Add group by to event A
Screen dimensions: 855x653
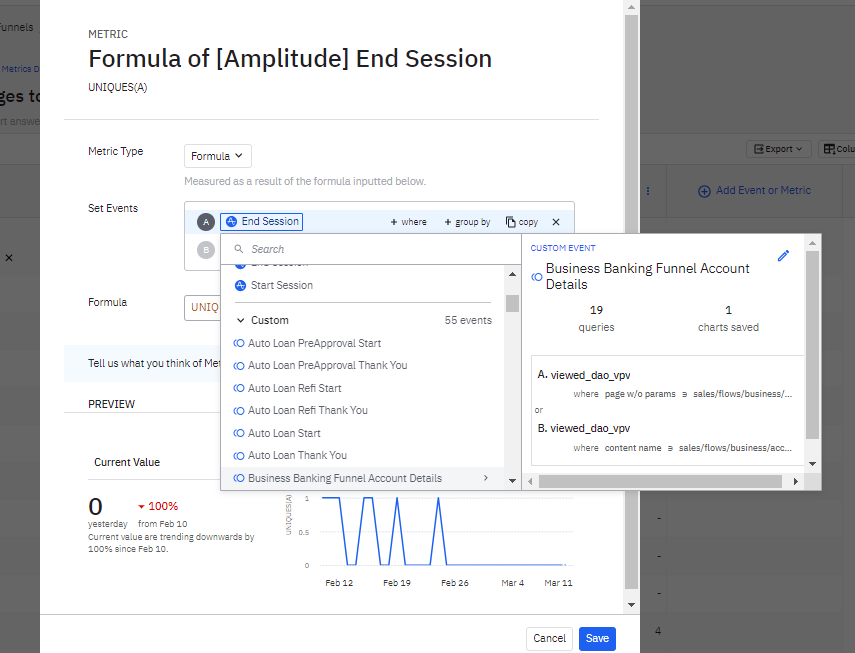tap(467, 222)
